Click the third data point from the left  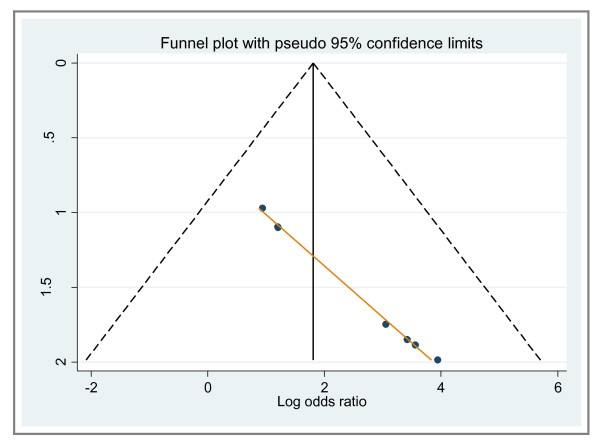pyautogui.click(x=385, y=324)
